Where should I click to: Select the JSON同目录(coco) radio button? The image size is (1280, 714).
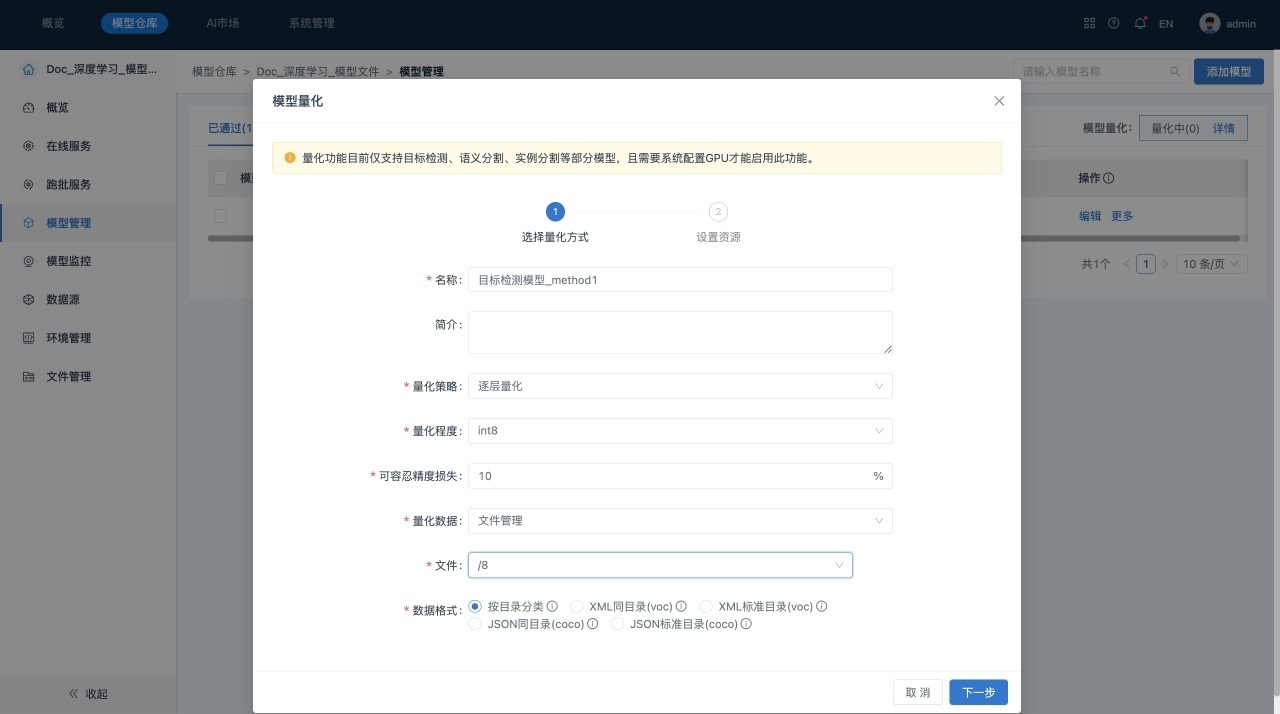475,624
